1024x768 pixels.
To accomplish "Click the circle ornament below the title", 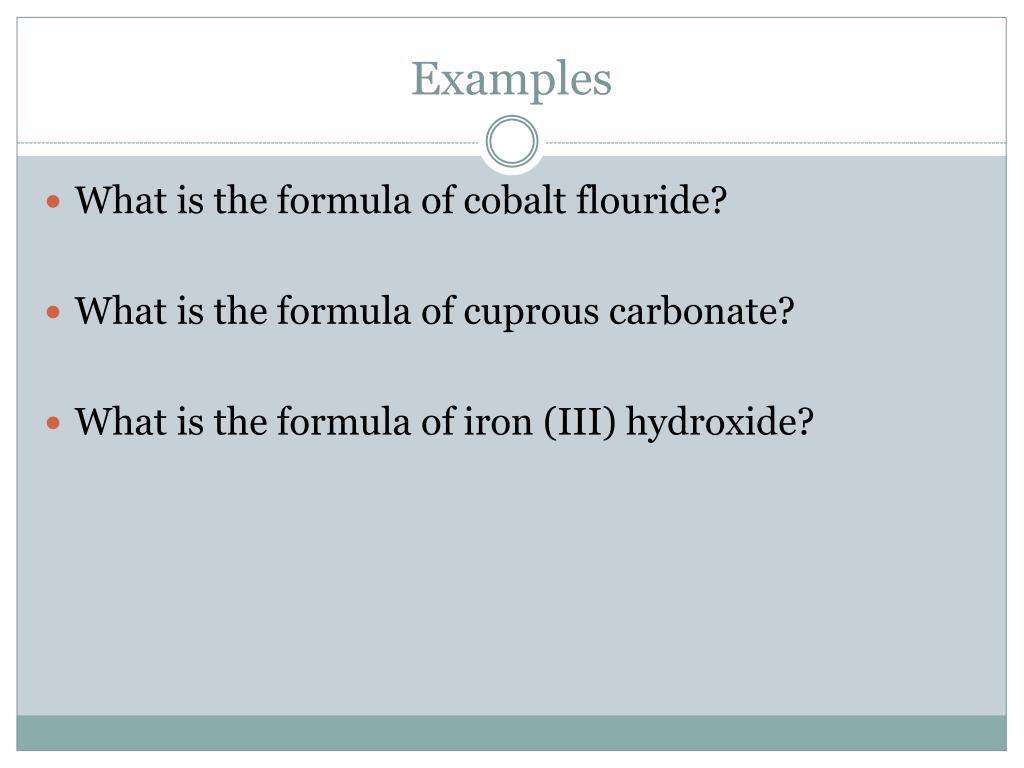I will point(512,142).
